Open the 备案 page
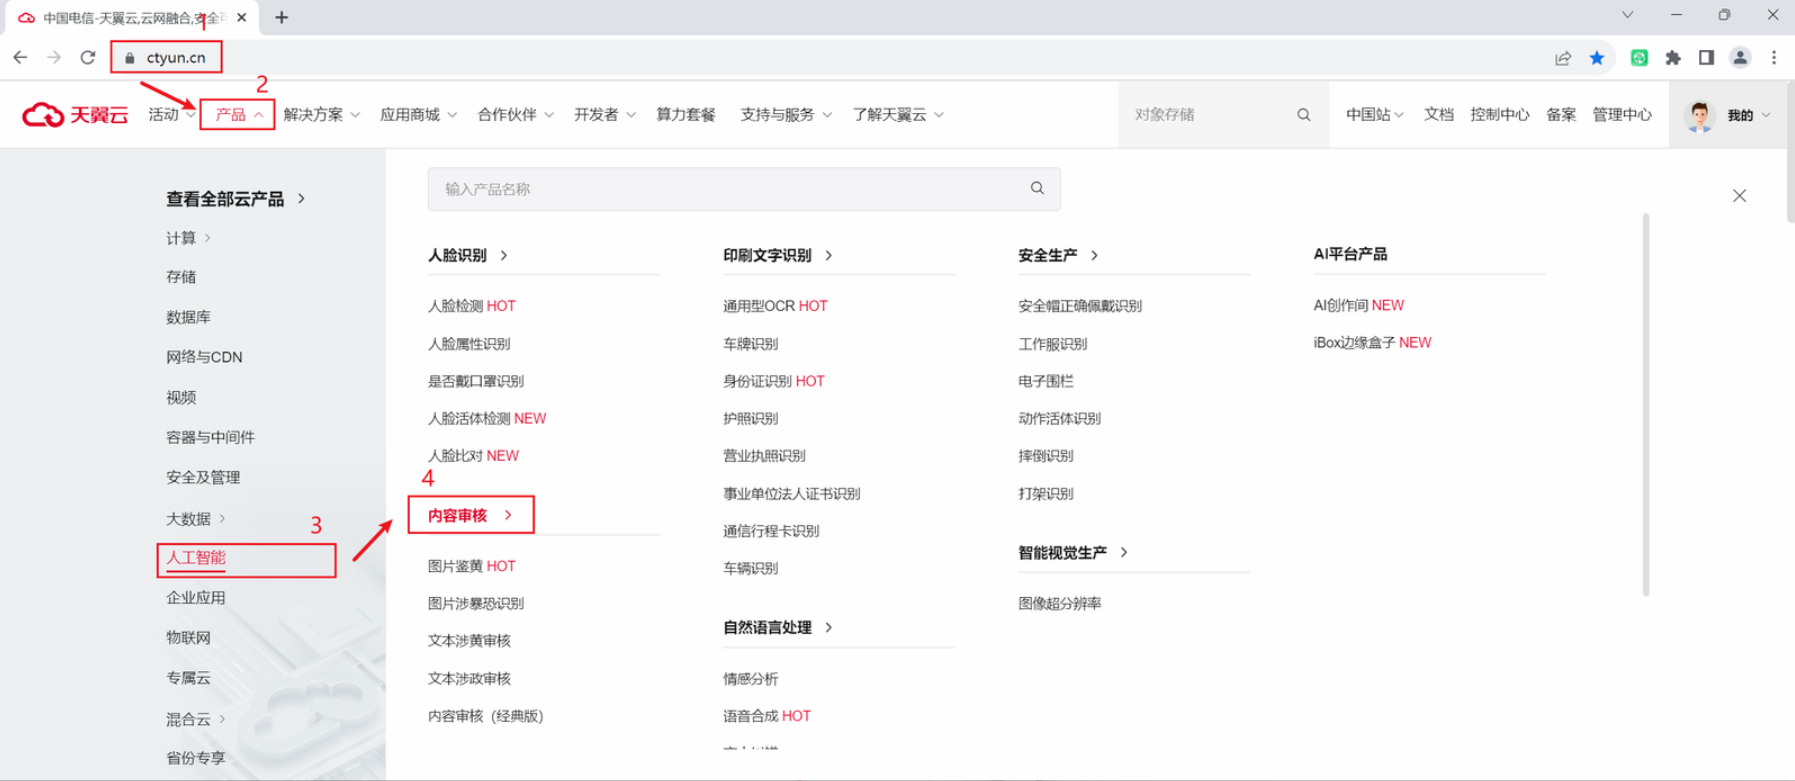Screen dimensions: 1795x781 coord(1561,115)
